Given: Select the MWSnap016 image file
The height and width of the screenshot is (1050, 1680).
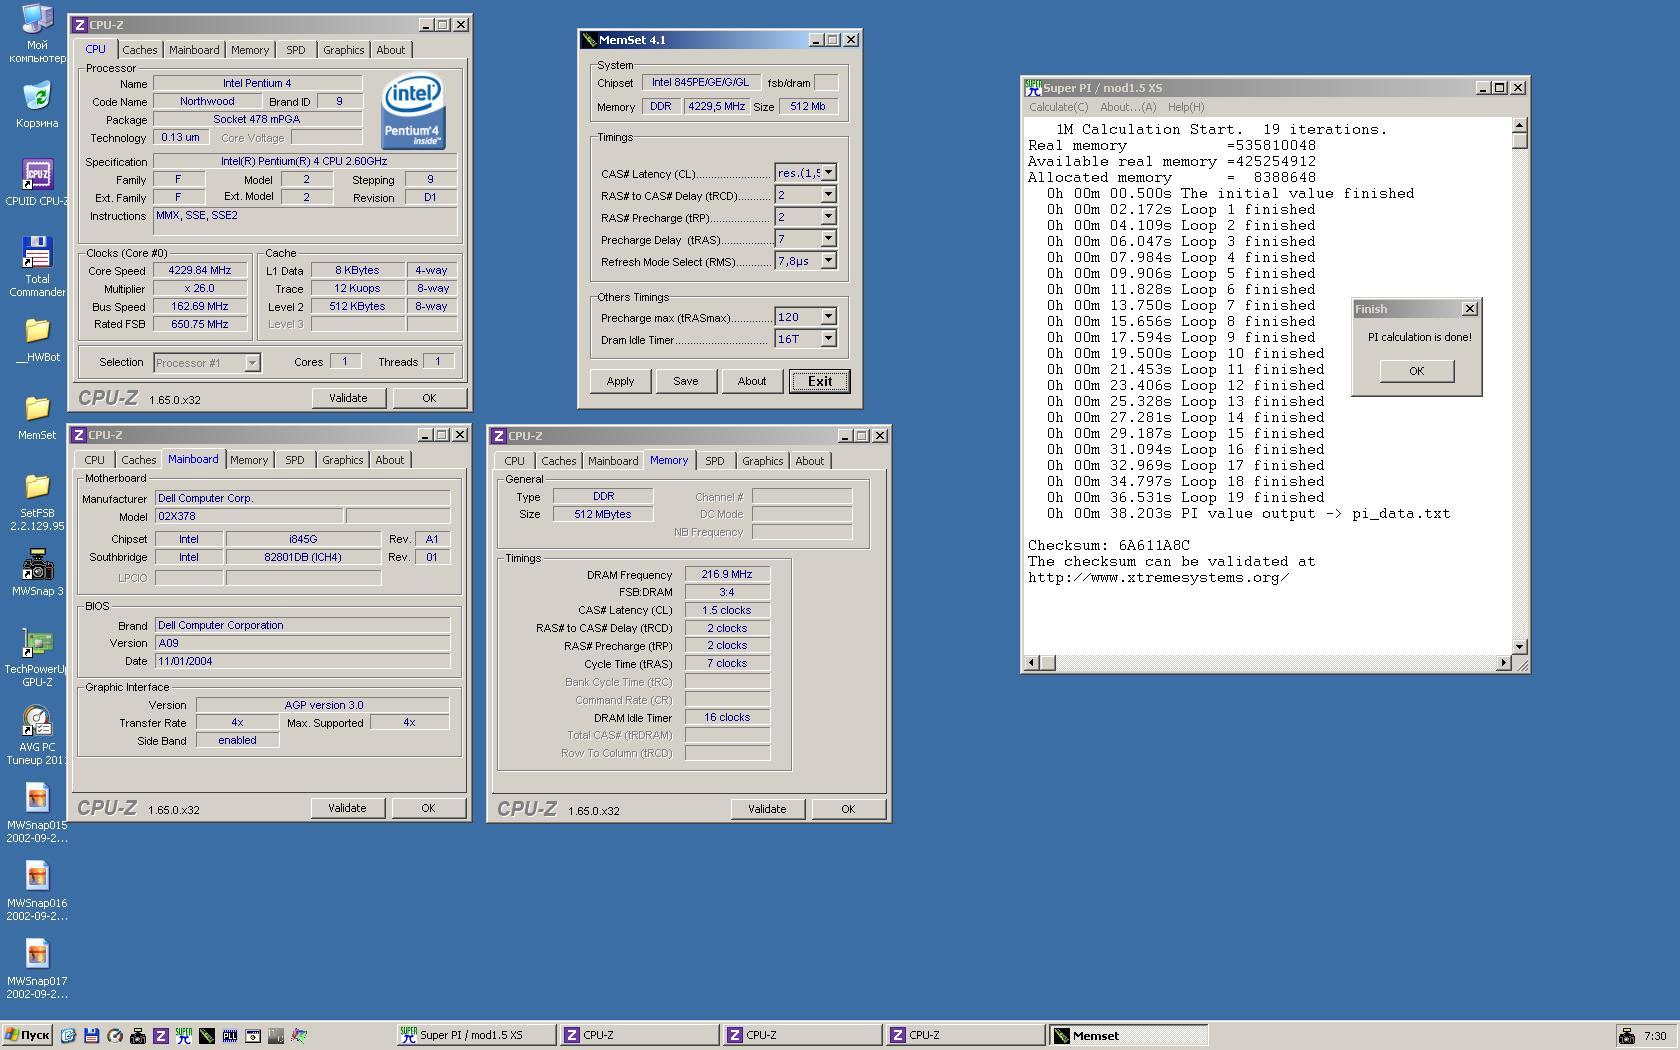Looking at the screenshot, I should [x=37, y=891].
